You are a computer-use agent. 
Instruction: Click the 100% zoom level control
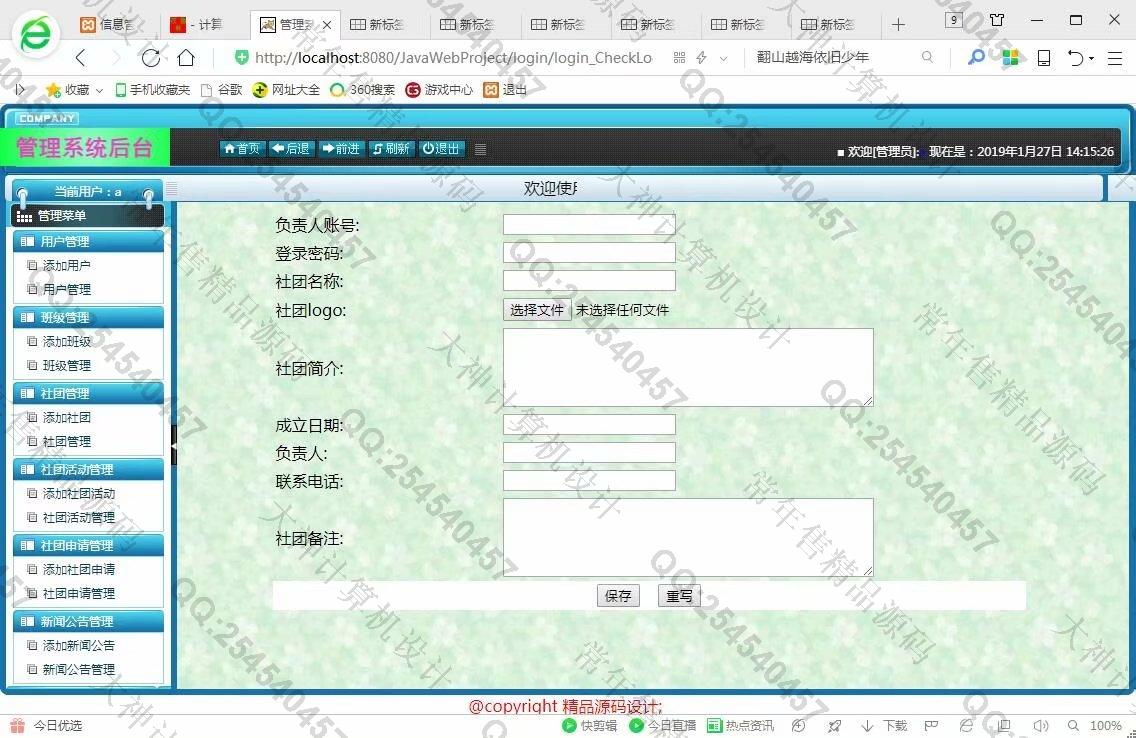[x=1105, y=726]
